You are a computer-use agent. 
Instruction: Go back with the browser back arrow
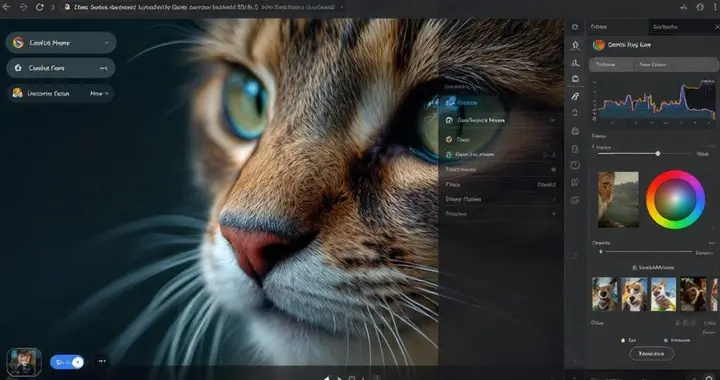pos(6,7)
